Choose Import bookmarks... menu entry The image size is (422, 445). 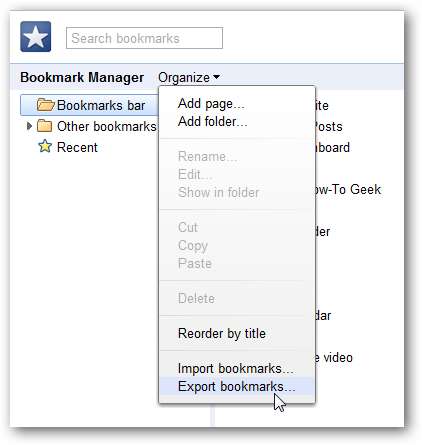coord(237,369)
